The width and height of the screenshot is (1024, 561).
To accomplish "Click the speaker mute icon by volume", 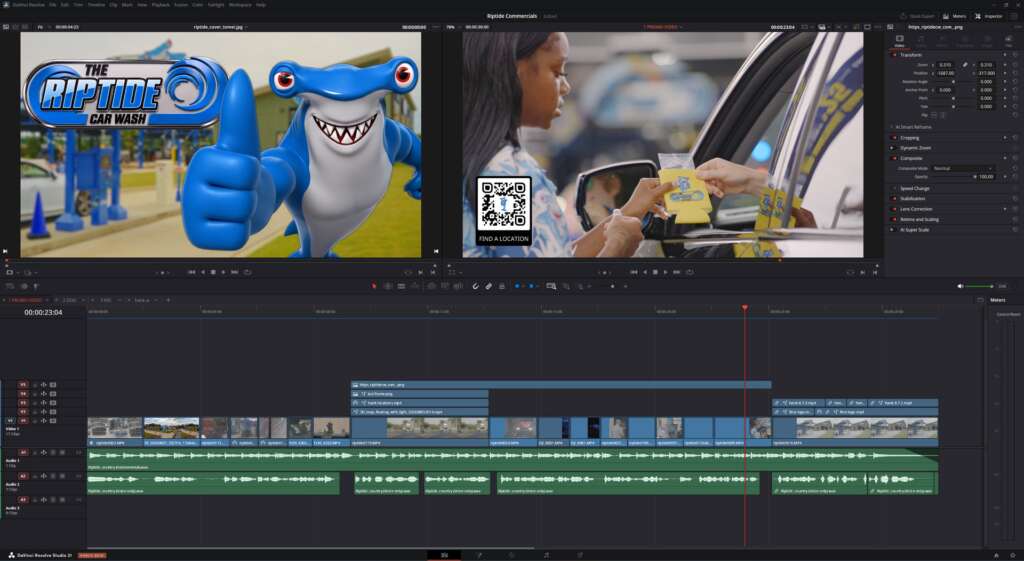I will 960,286.
